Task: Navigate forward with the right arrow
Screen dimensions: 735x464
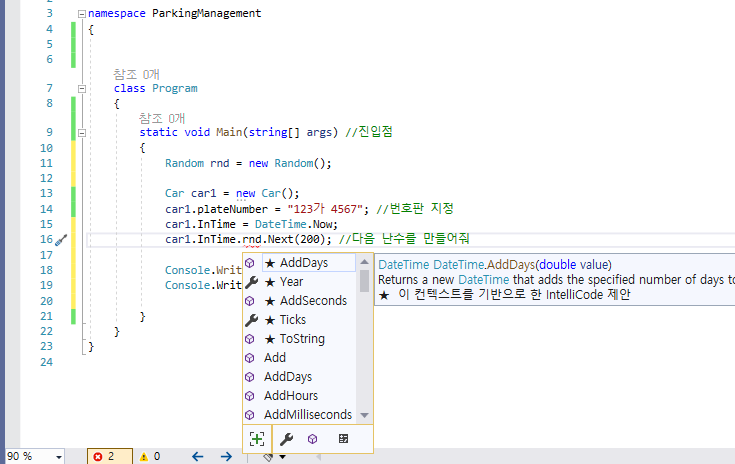Action: tap(226, 457)
